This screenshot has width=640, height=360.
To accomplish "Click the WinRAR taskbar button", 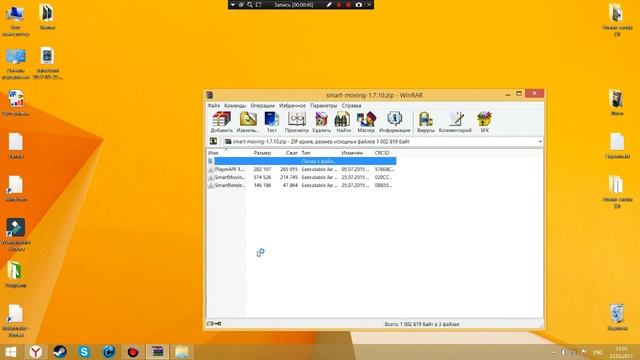I will pyautogui.click(x=157, y=352).
